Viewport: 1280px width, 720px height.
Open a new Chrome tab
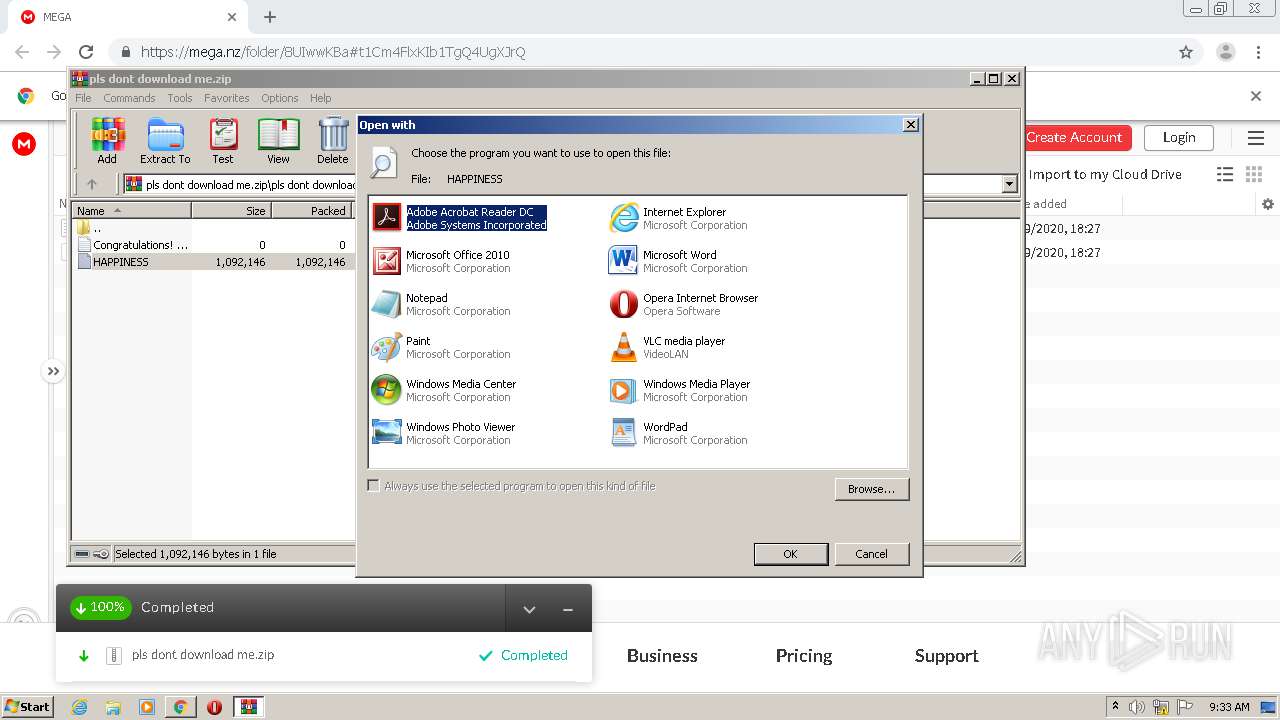[270, 17]
